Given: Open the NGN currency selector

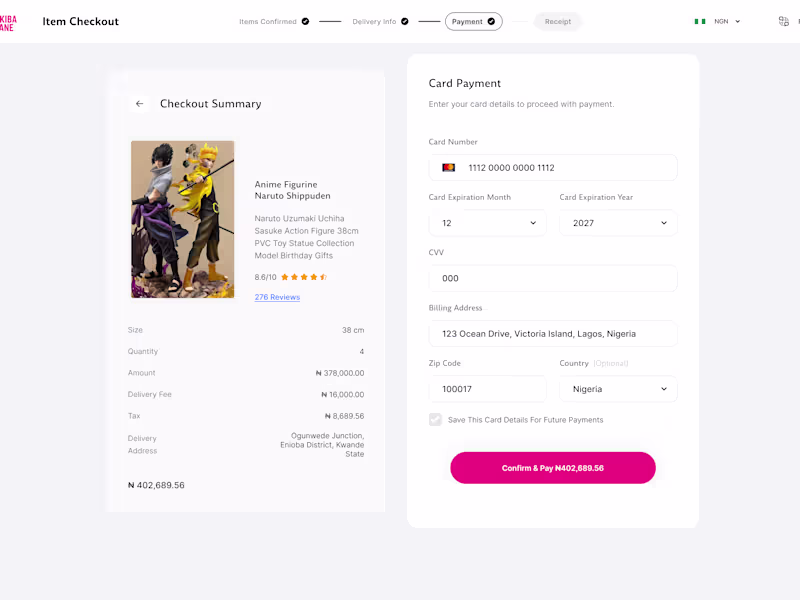Looking at the screenshot, I should coord(727,21).
